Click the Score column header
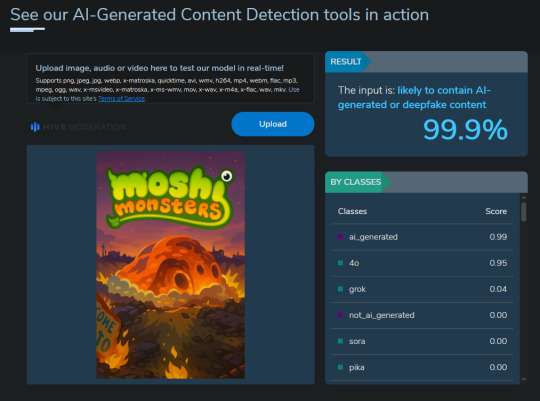The image size is (540, 401). point(496,211)
